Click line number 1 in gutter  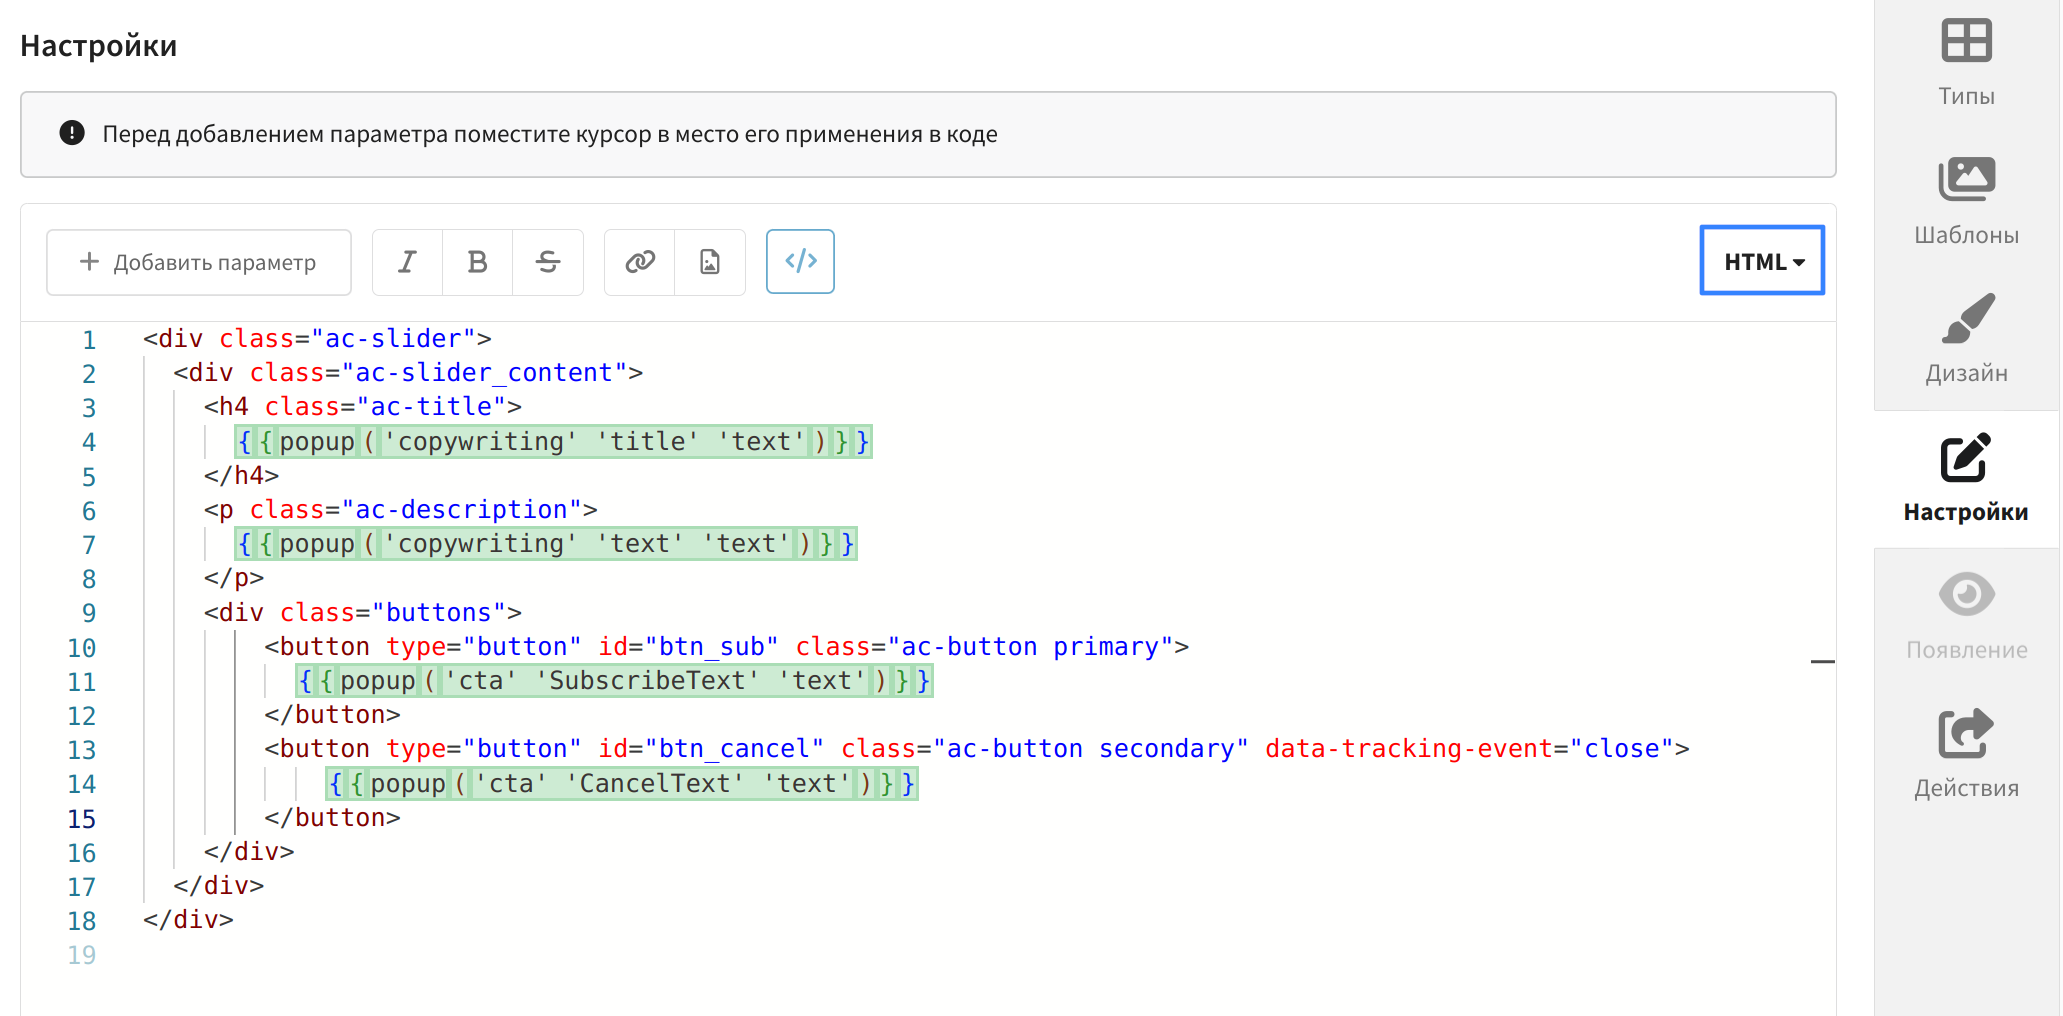point(89,340)
